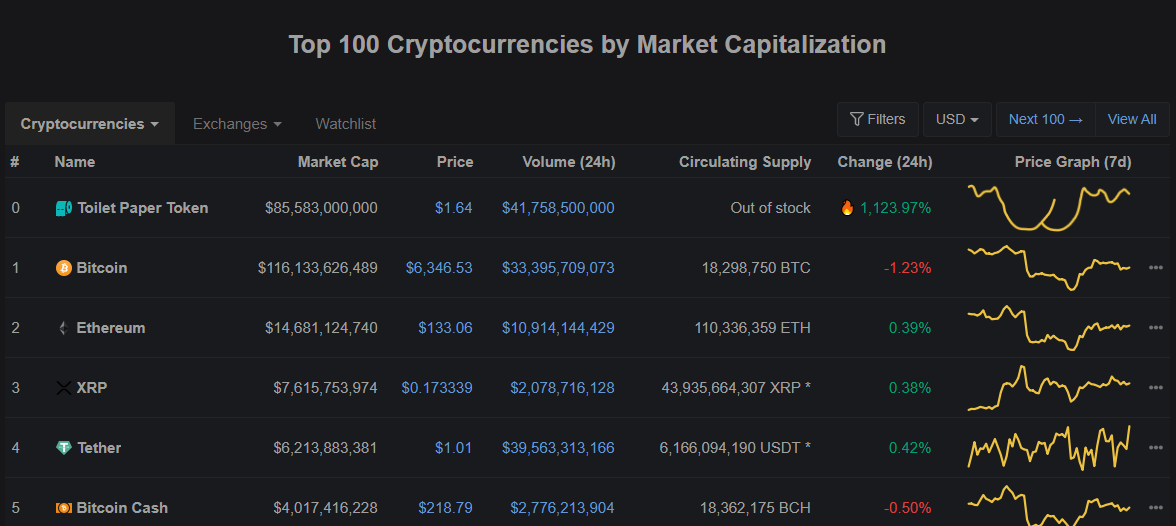Switch to the Watchlist tab
The image size is (1176, 526).
(x=346, y=124)
